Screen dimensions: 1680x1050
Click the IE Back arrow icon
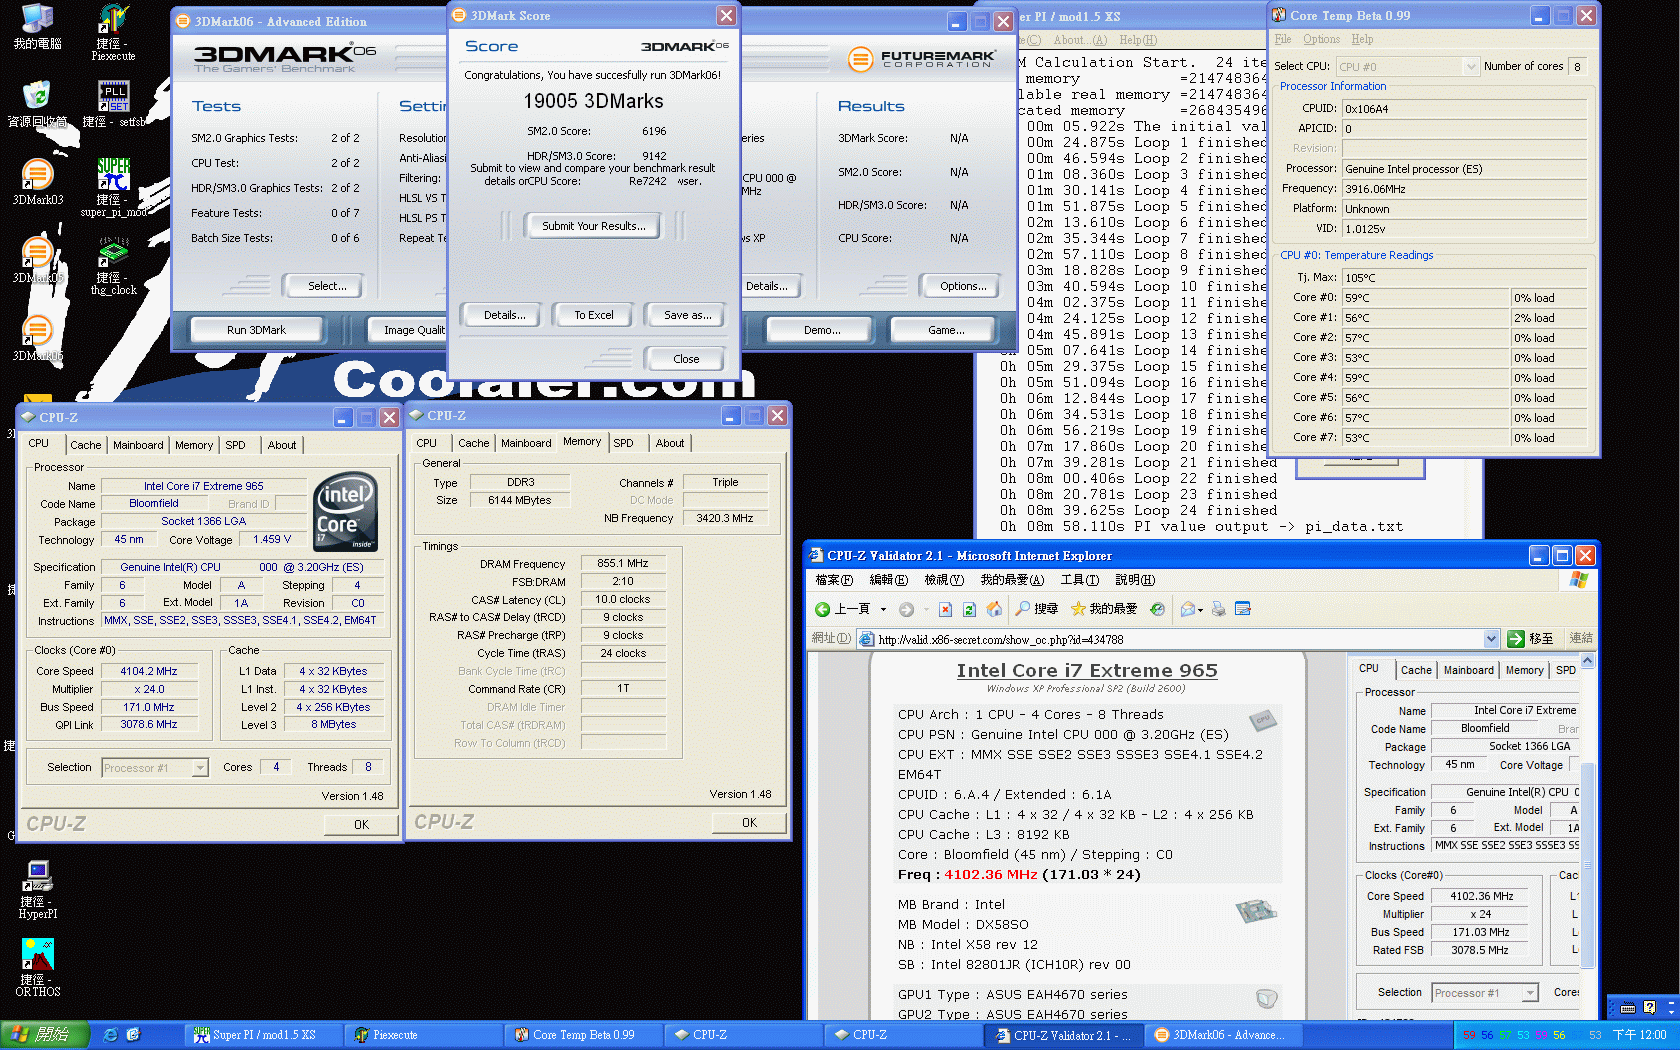tap(822, 609)
